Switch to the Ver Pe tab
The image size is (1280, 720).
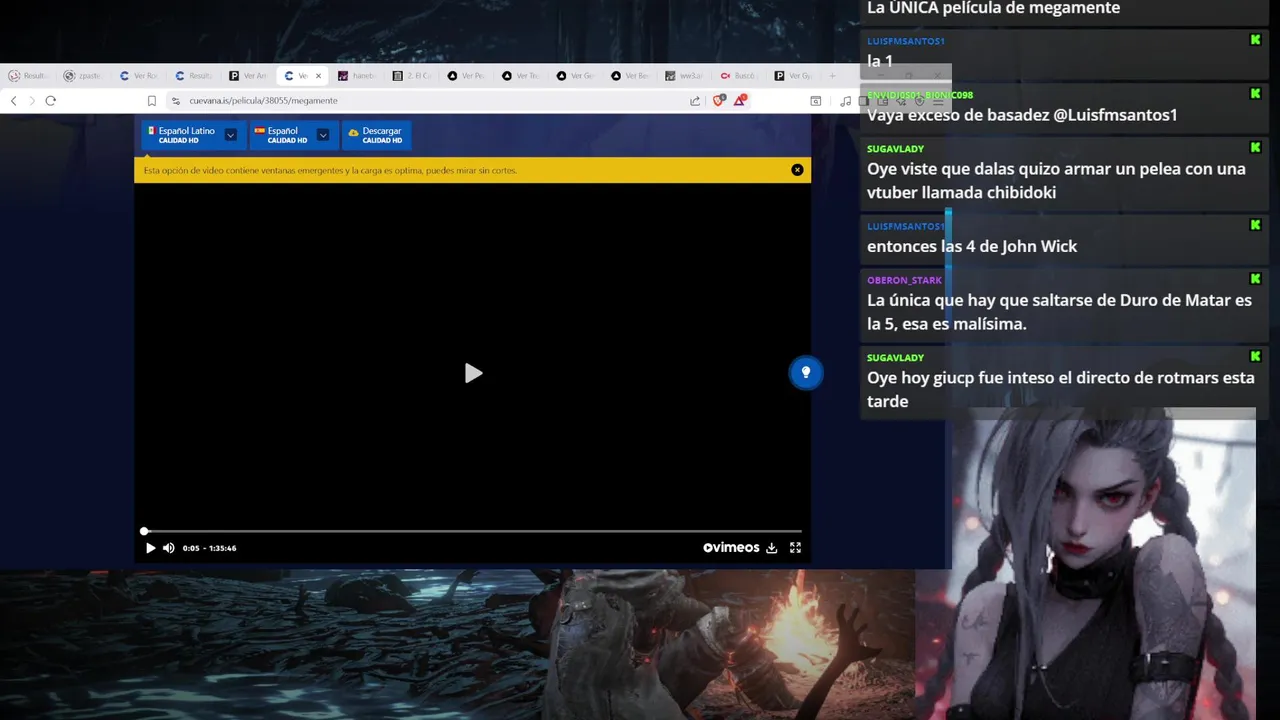[467, 76]
